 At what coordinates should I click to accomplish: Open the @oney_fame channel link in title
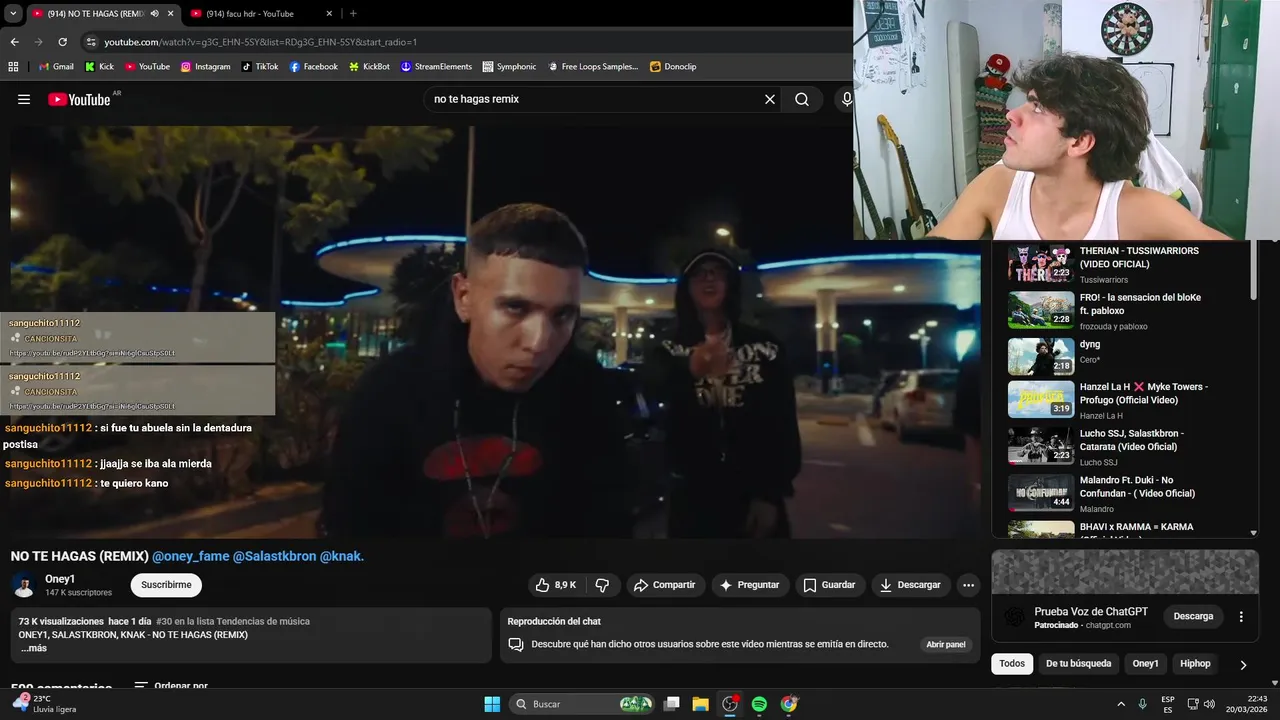190,556
